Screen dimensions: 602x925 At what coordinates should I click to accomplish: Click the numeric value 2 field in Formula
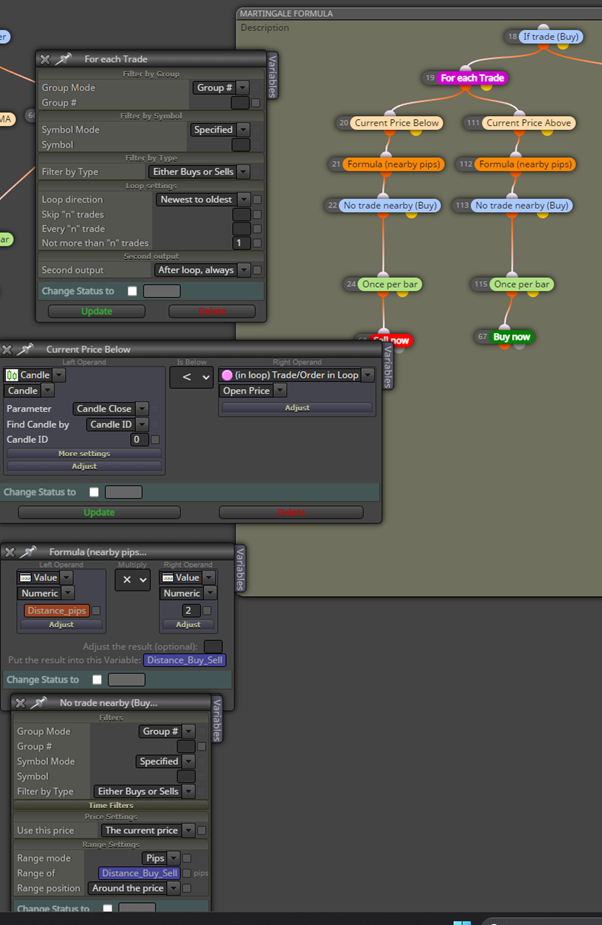[191, 611]
